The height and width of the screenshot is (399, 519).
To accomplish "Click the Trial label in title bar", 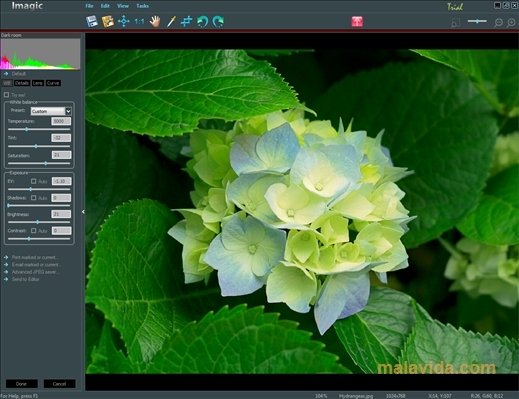I will pyautogui.click(x=455, y=7).
